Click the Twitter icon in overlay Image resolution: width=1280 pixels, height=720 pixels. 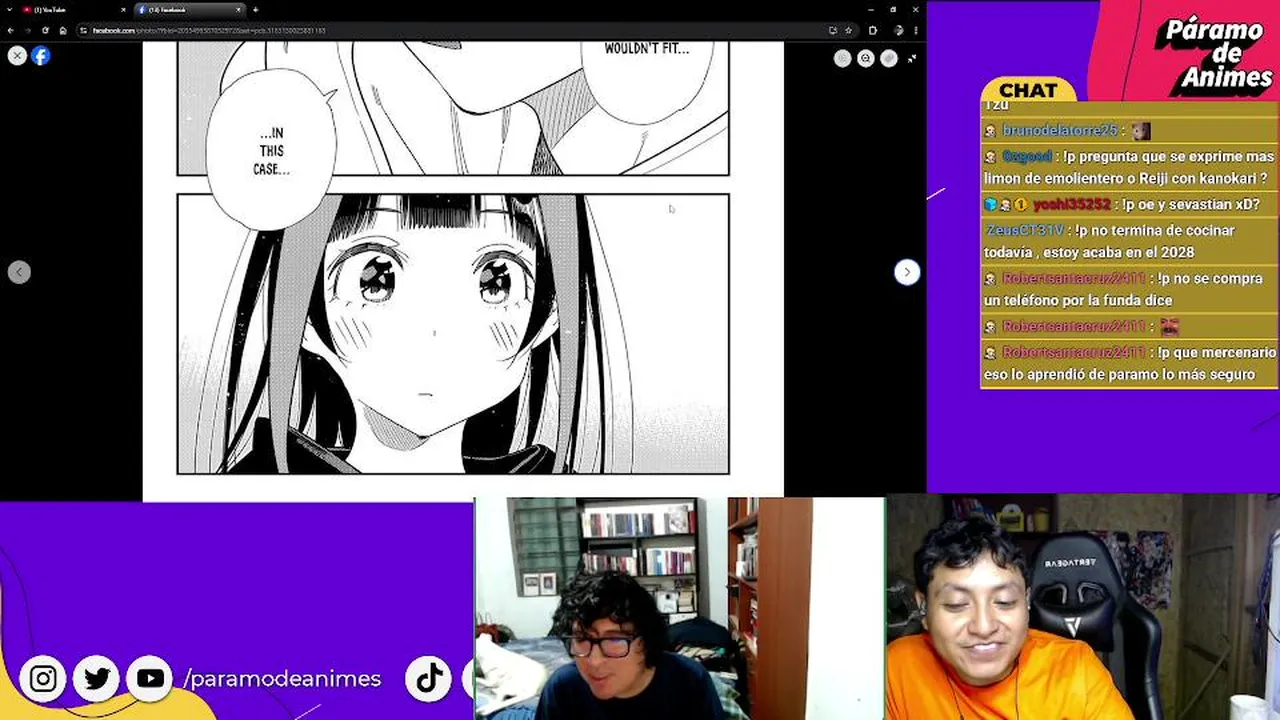(97, 679)
